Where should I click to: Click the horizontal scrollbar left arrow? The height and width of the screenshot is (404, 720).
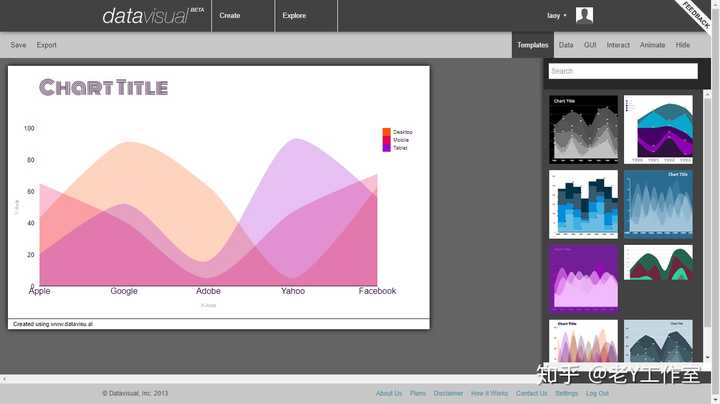[4, 379]
